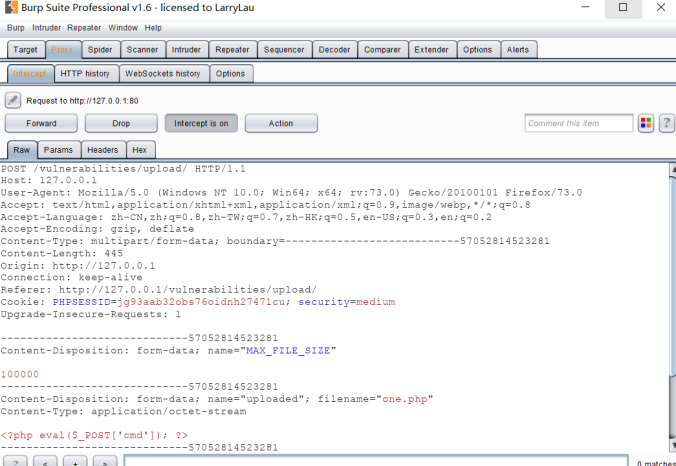Switch to the Decoder tab

pos(334,50)
